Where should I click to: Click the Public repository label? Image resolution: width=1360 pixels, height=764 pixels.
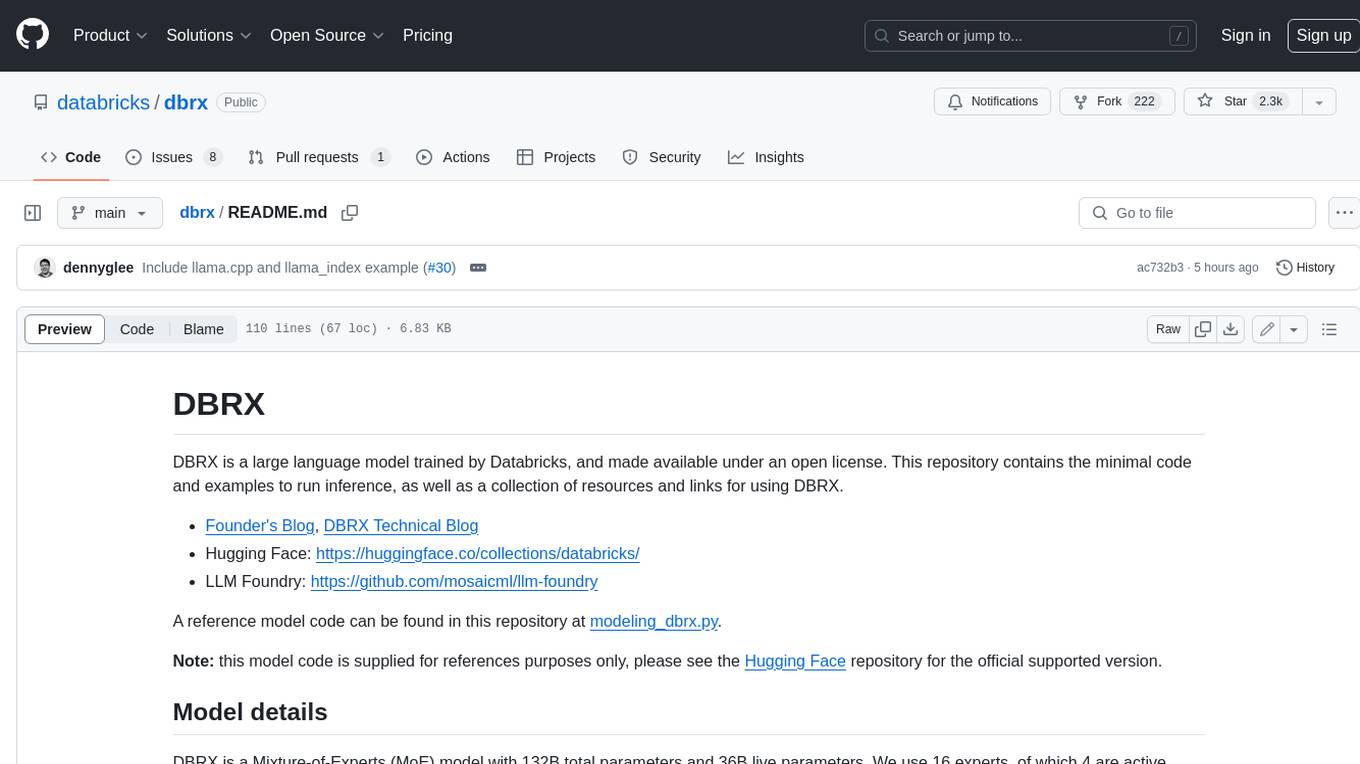(x=241, y=102)
